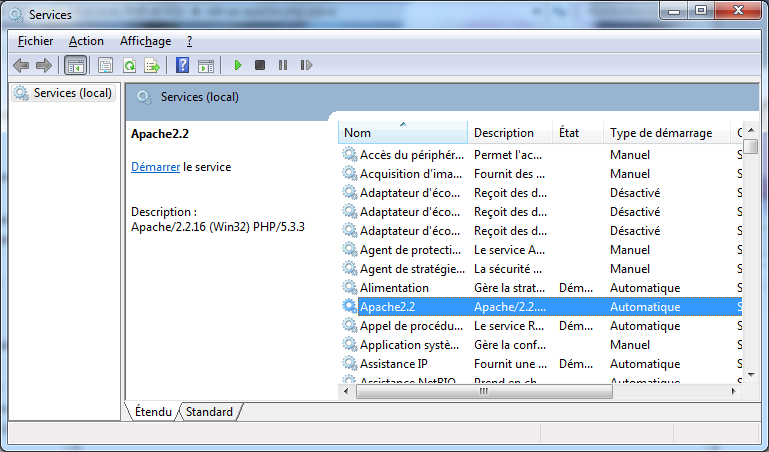Pause the service with pause icon
This screenshot has height=452, width=769.
click(283, 65)
